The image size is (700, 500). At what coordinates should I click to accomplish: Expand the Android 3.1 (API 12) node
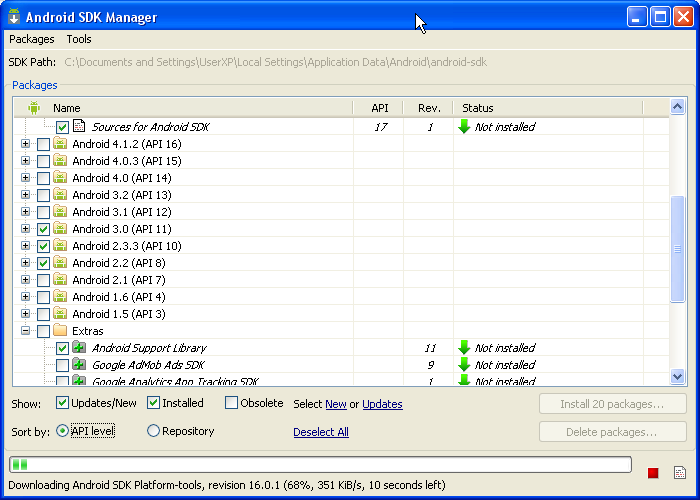25,212
